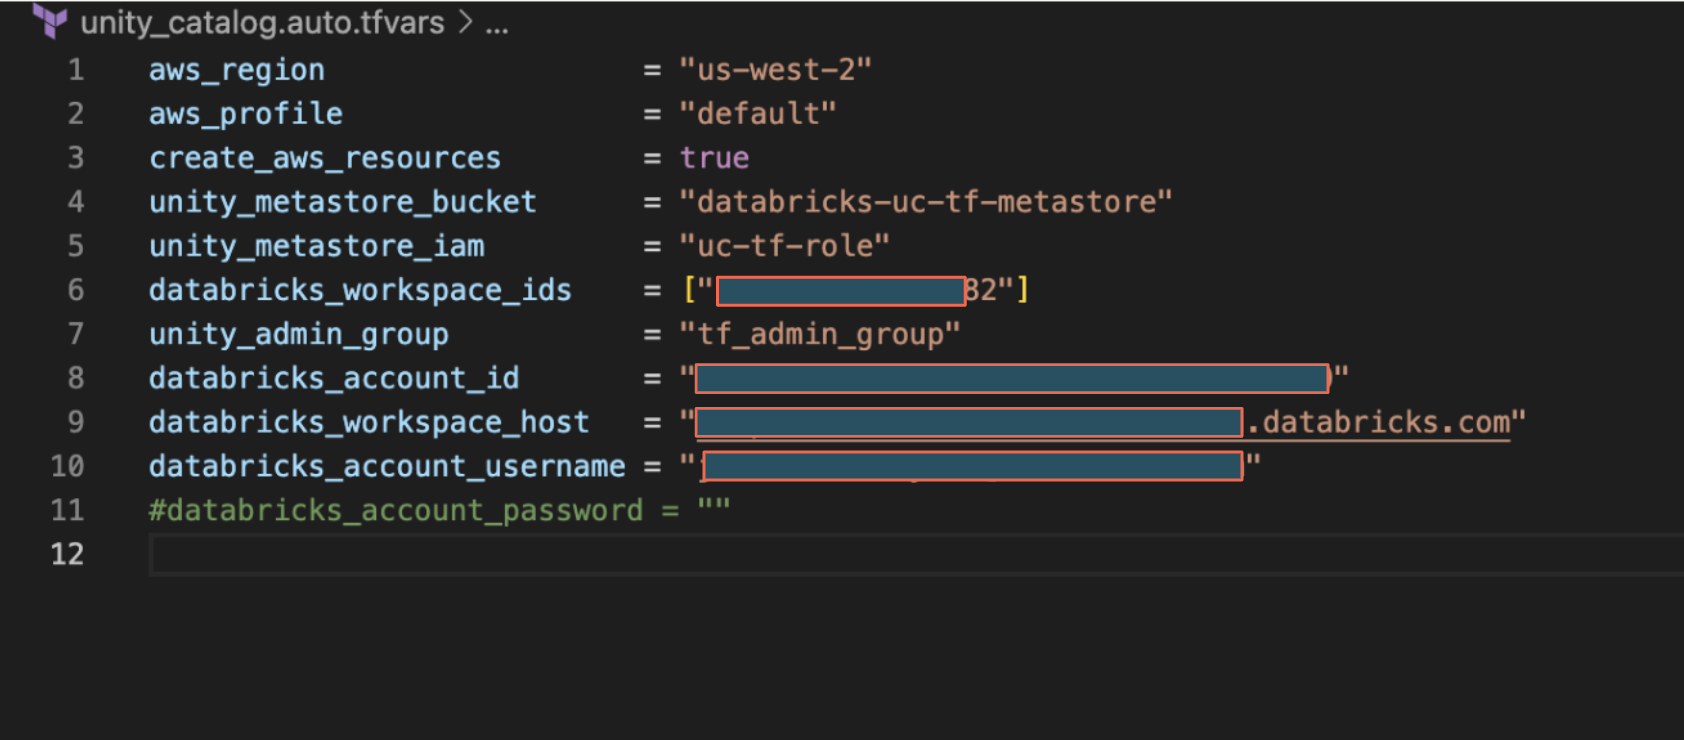Viewport: 1684px width, 740px height.
Task: Click the databricks_workspace_ids variable name
Action: click(x=360, y=290)
